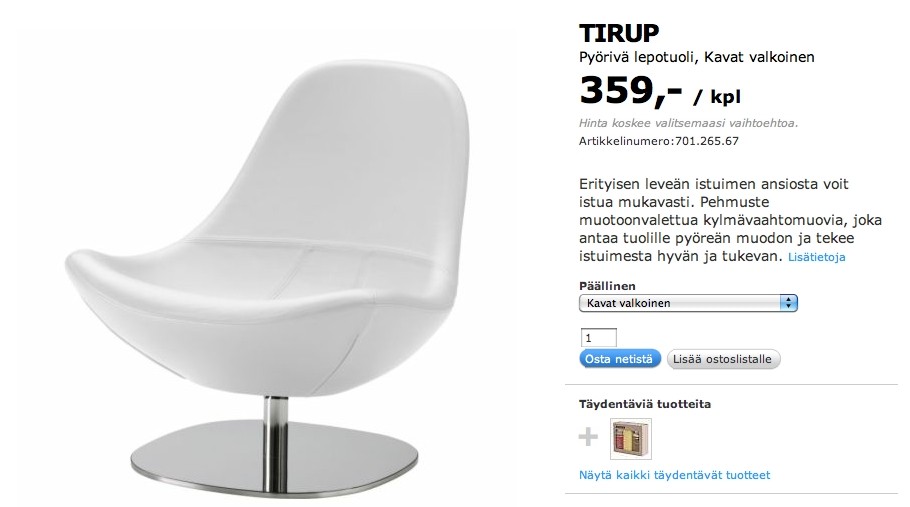
Task: Click the Osta netistä button
Action: click(619, 359)
